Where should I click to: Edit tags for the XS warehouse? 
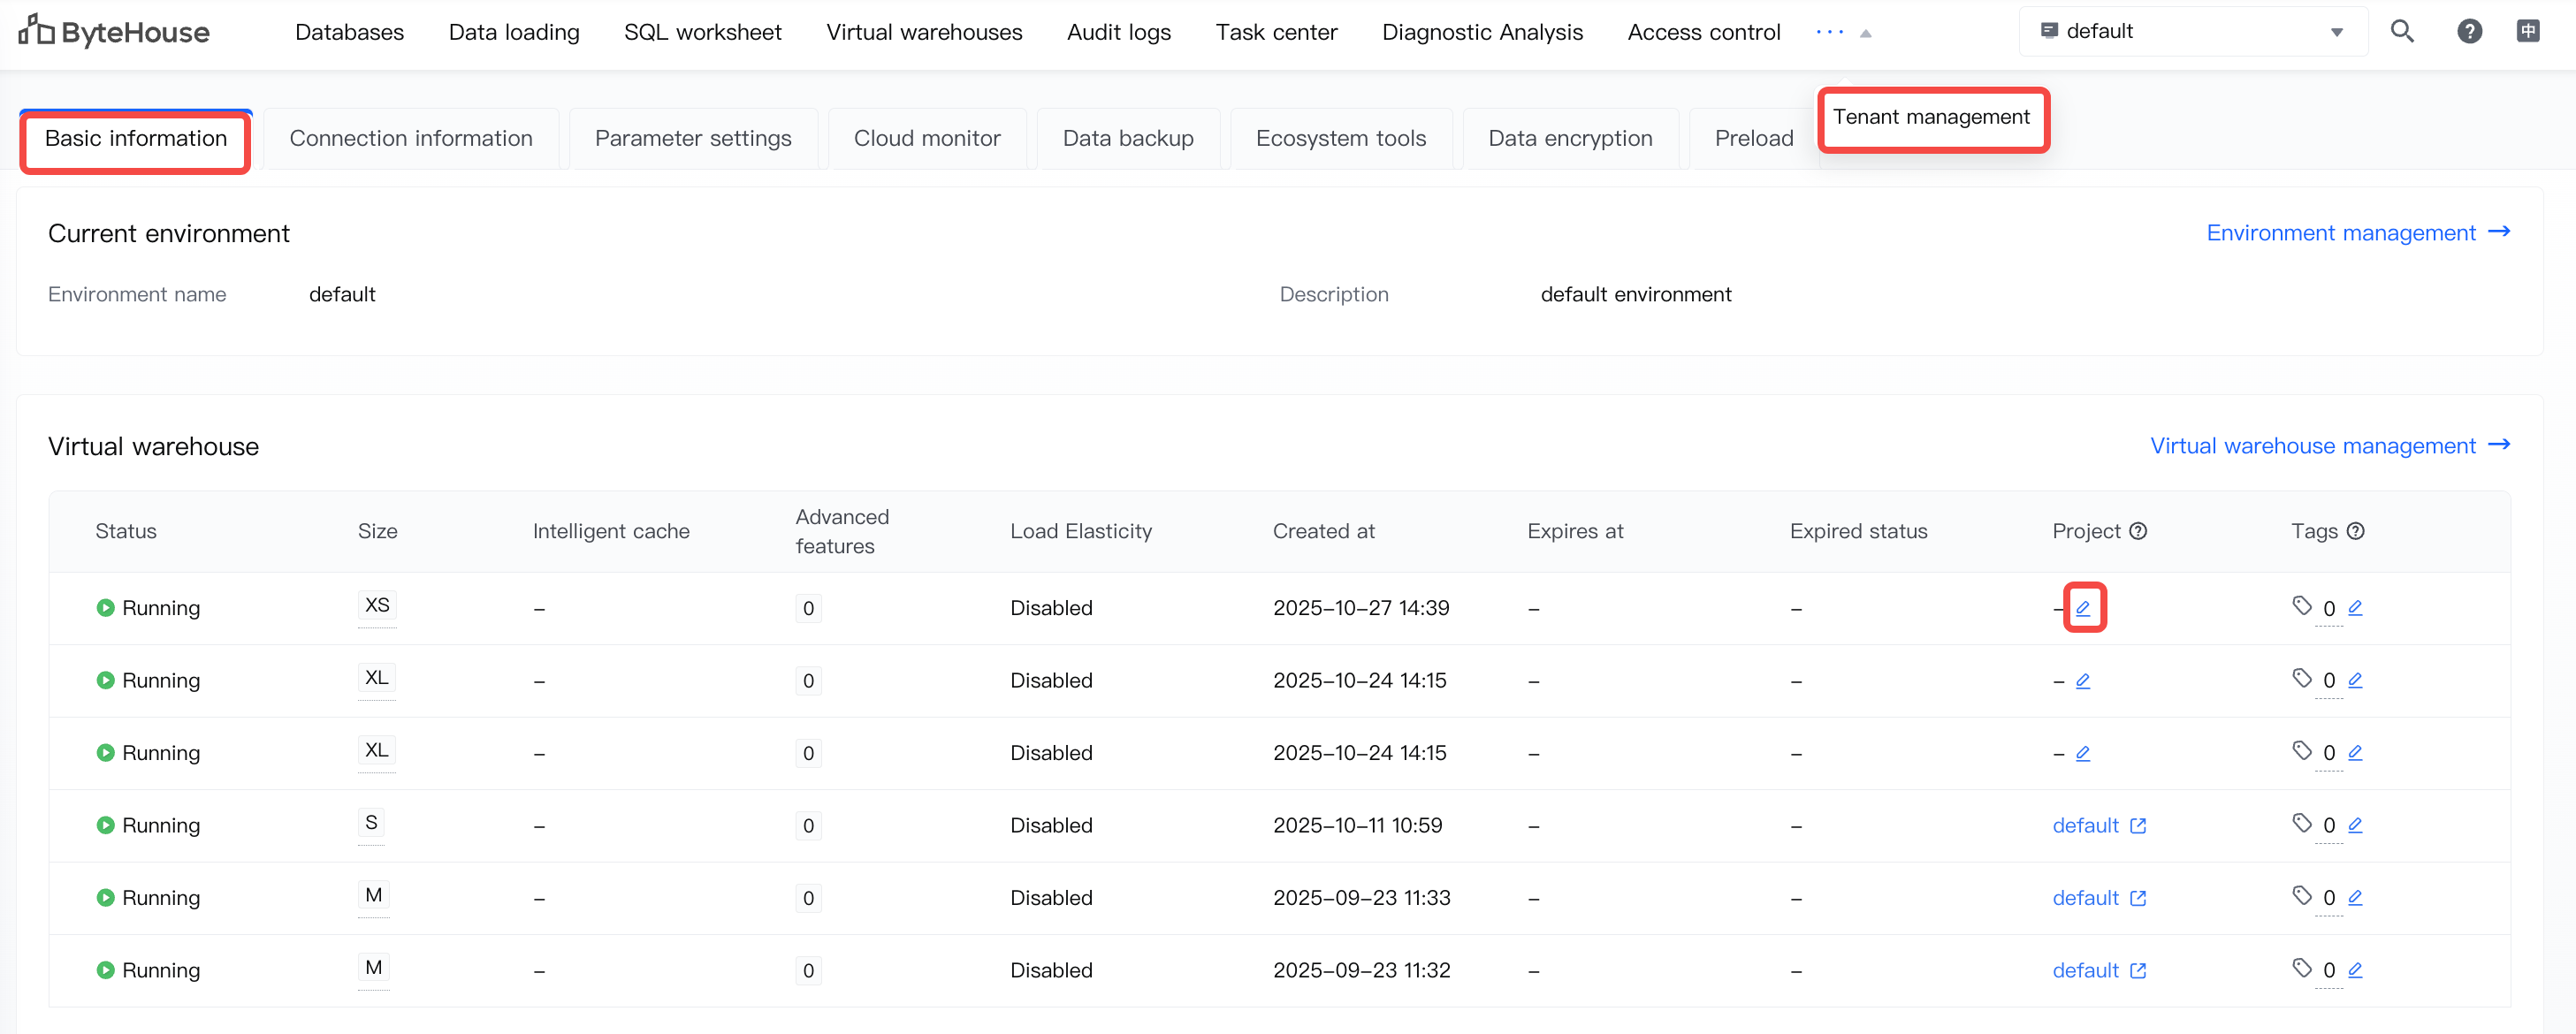(x=2355, y=608)
